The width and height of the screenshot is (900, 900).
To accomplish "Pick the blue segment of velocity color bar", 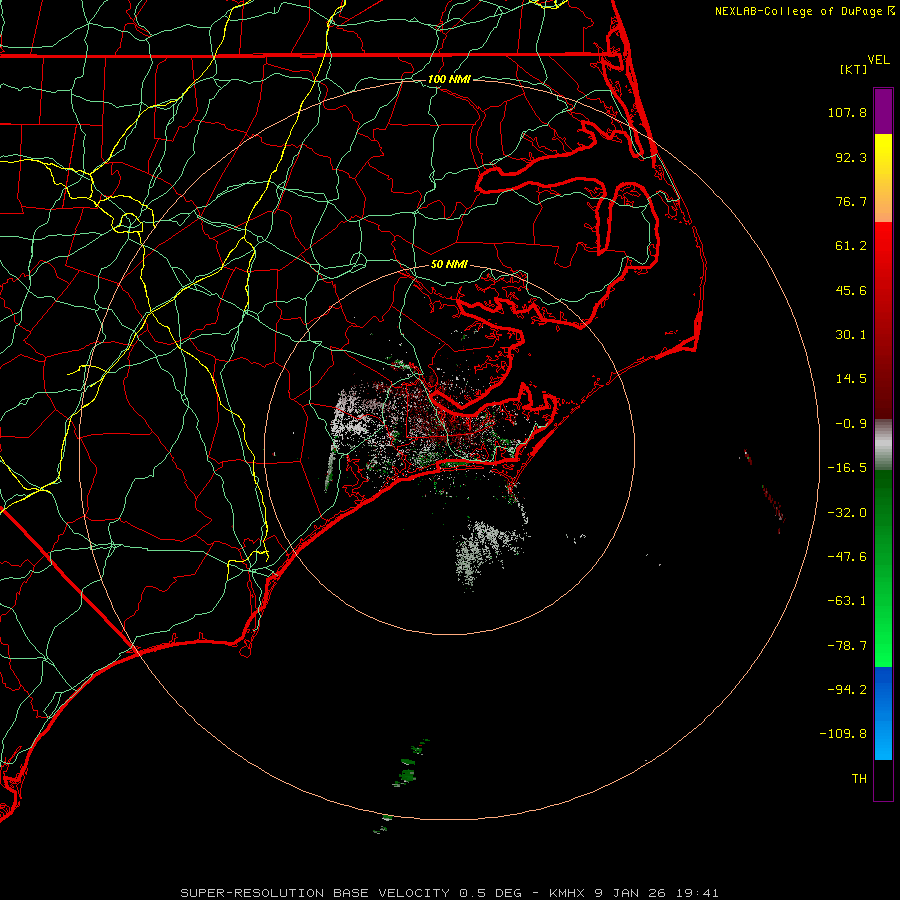I will 883,713.
